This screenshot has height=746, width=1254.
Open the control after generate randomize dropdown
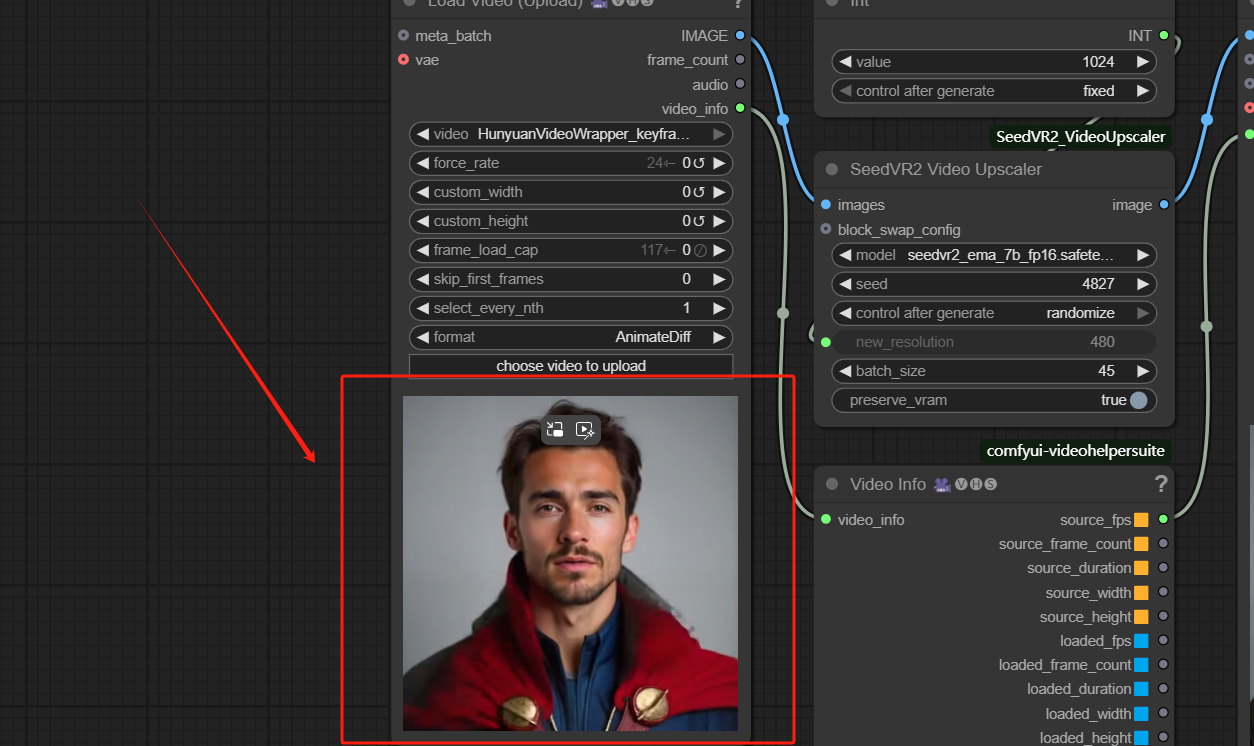[x=994, y=313]
